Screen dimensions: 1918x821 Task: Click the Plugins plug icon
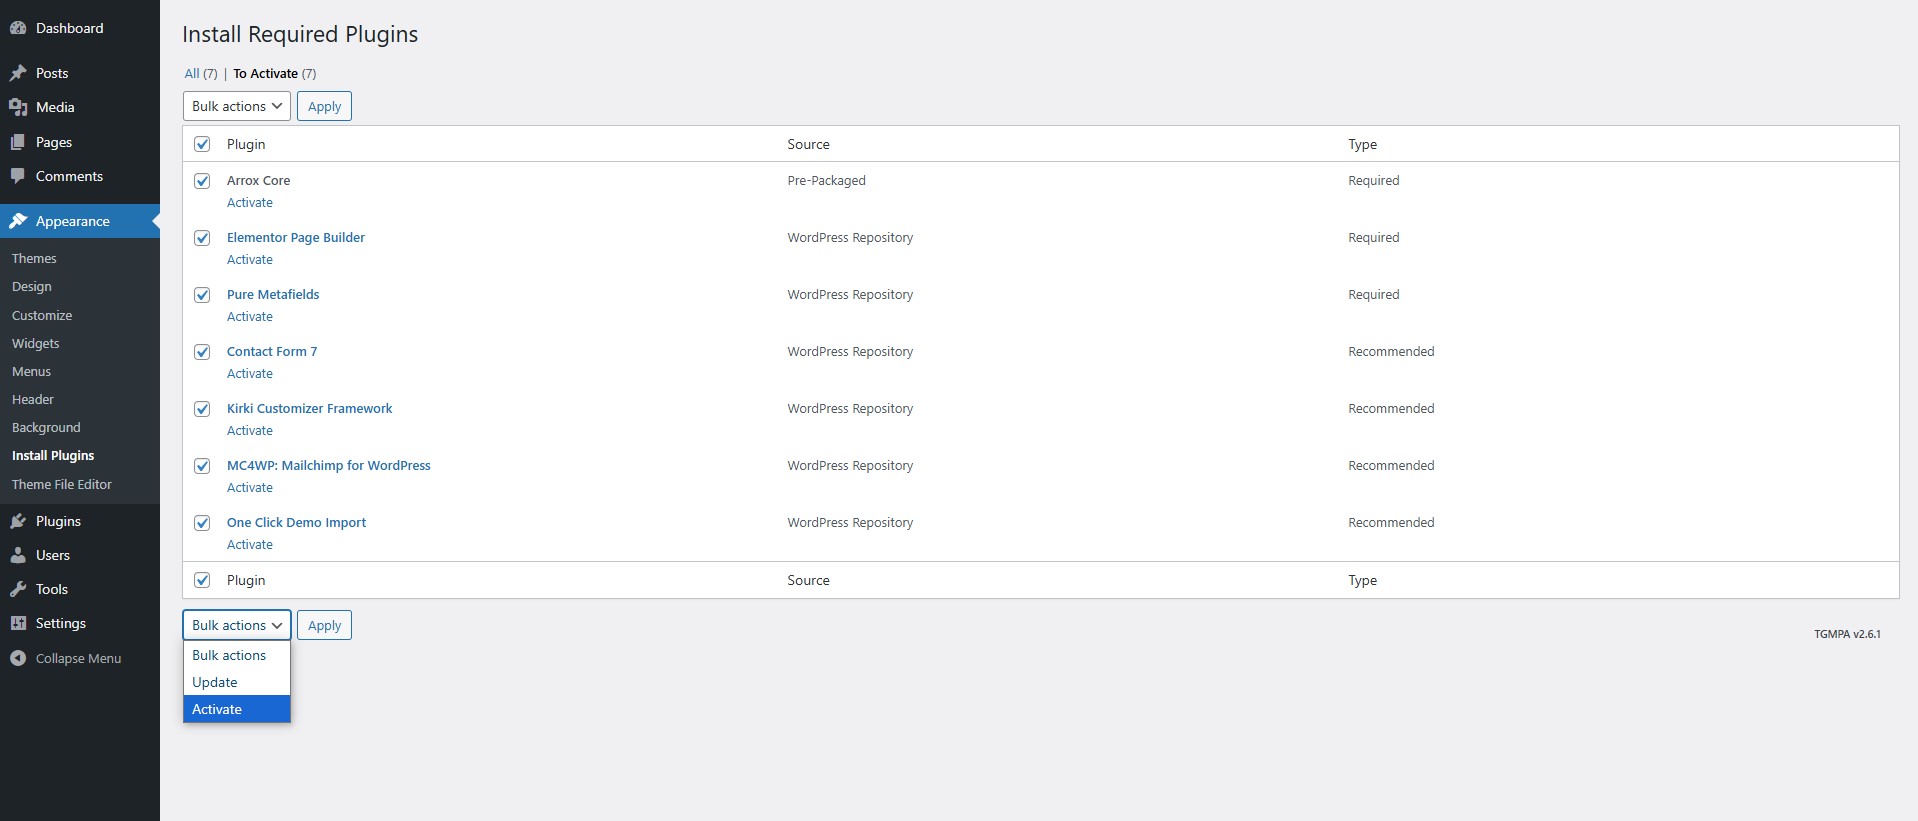(18, 521)
